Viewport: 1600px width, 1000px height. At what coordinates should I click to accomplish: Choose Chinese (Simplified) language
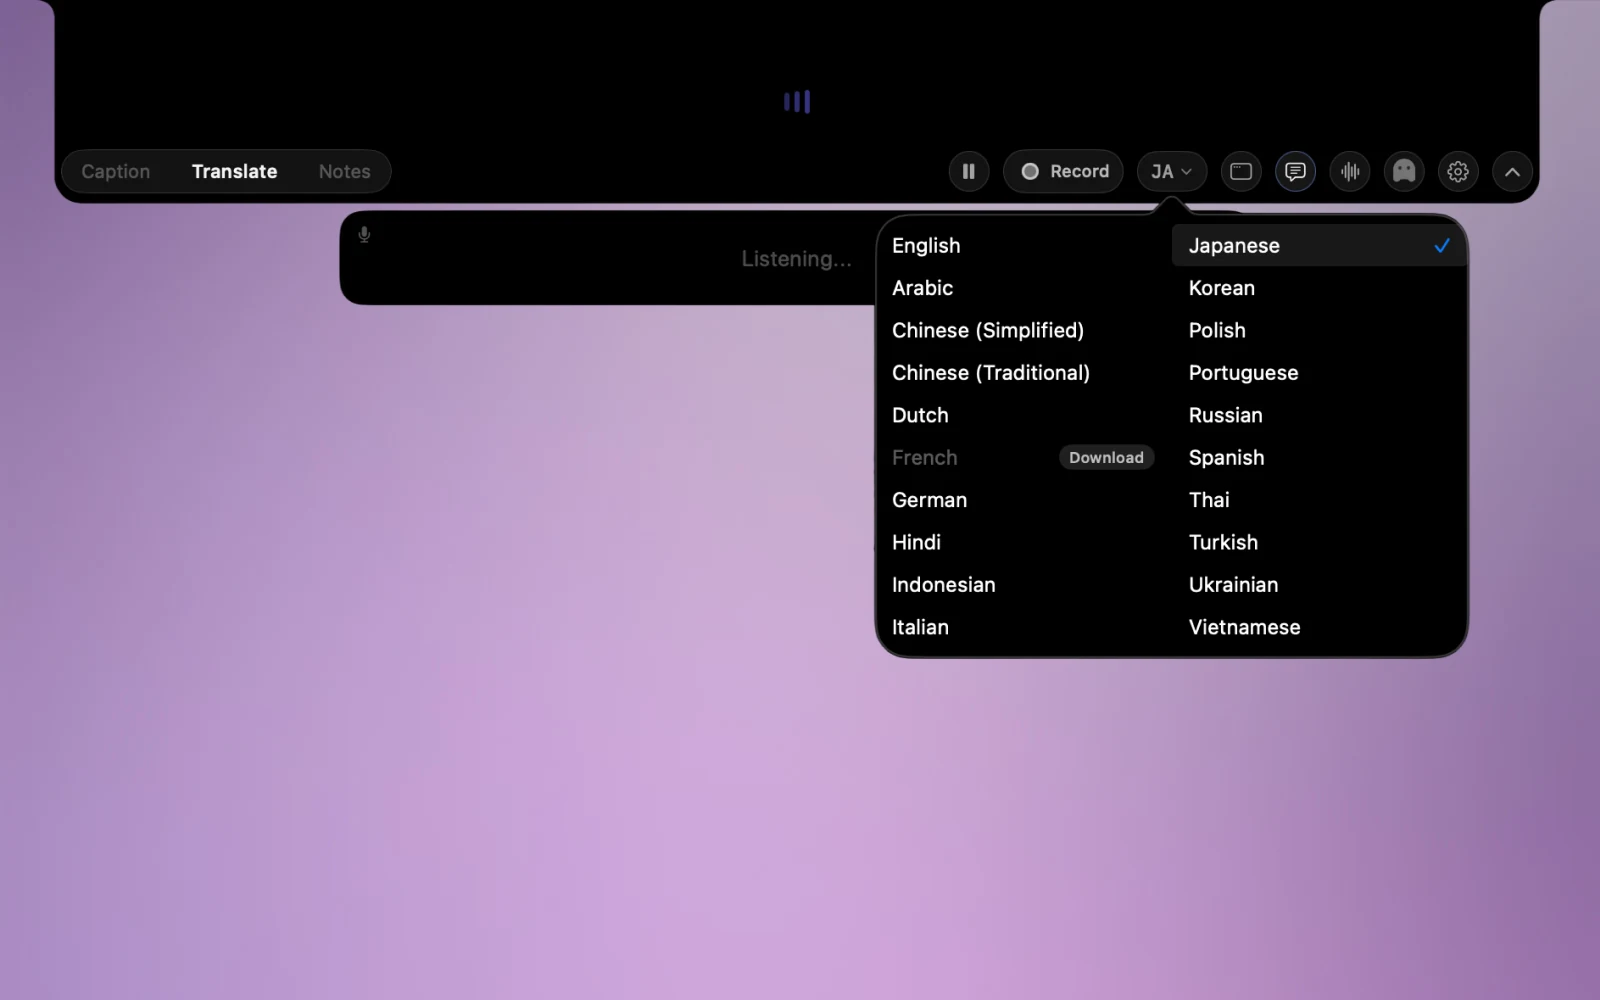[1023, 330]
